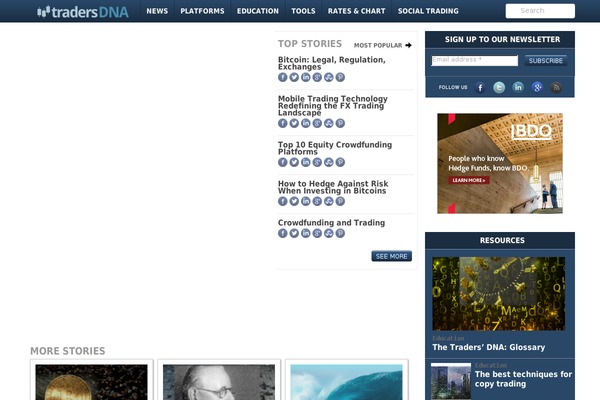
Task: Pin Mobile Trading Technology story on Pinterest
Action: pos(340,123)
